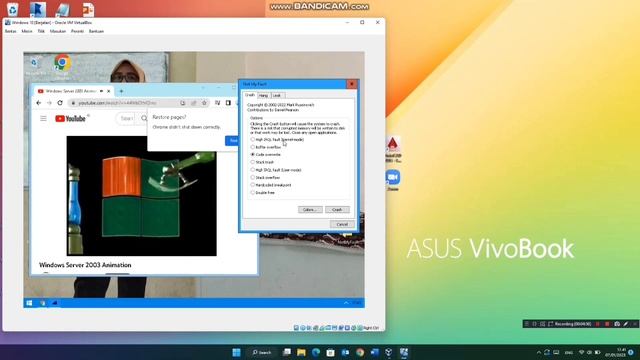
Task: Open the Colors... dialog button
Action: [x=310, y=210]
